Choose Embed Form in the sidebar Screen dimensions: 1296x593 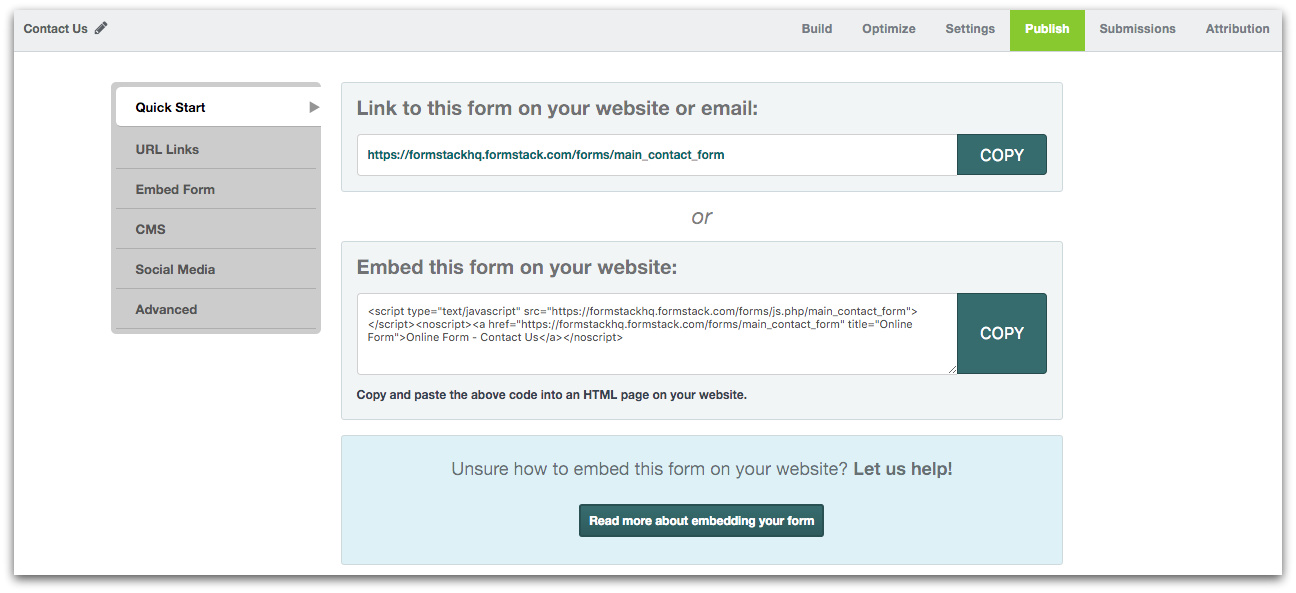(x=175, y=189)
